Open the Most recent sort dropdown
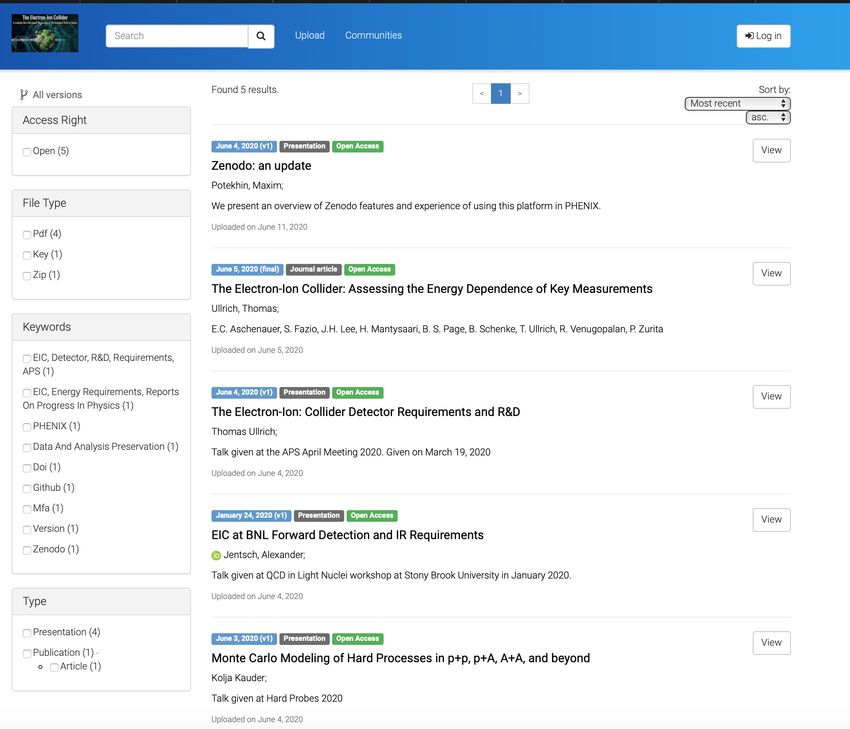The height and width of the screenshot is (729, 850). (x=737, y=104)
